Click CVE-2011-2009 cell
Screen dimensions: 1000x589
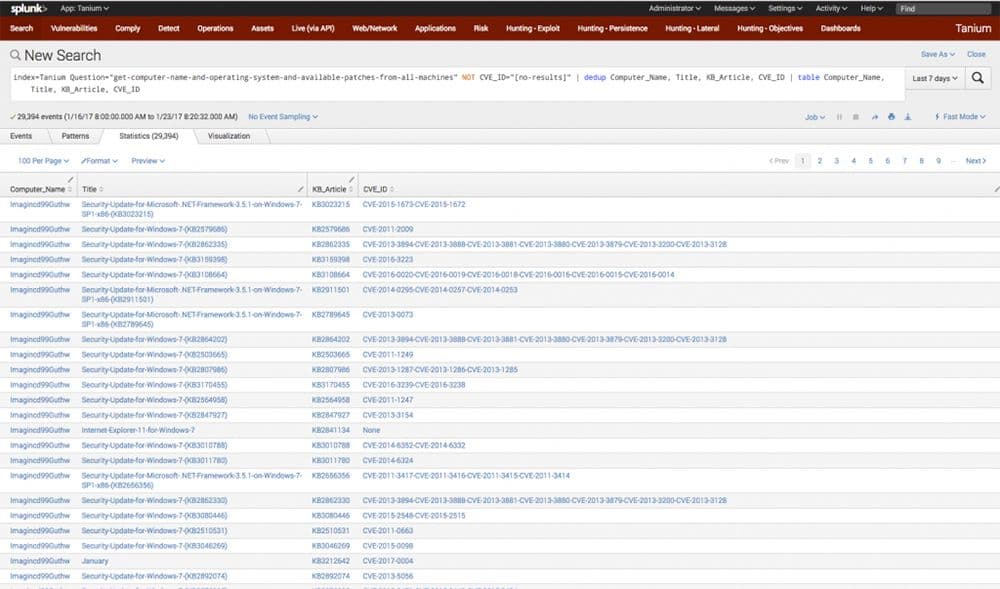pyautogui.click(x=388, y=229)
